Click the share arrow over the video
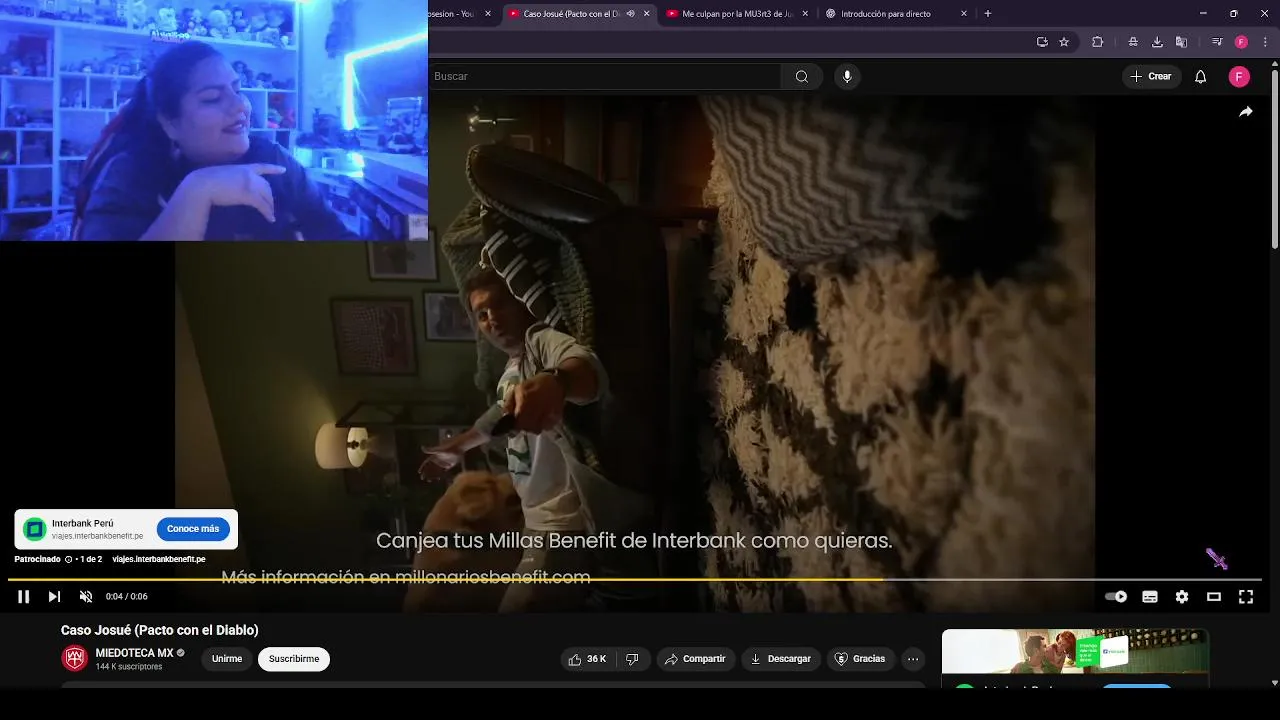This screenshot has width=1280, height=720. pyautogui.click(x=1246, y=112)
